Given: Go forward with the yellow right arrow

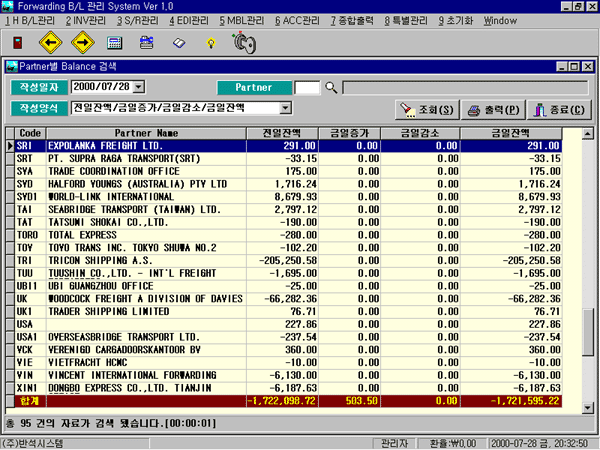Looking at the screenshot, I should click(83, 42).
